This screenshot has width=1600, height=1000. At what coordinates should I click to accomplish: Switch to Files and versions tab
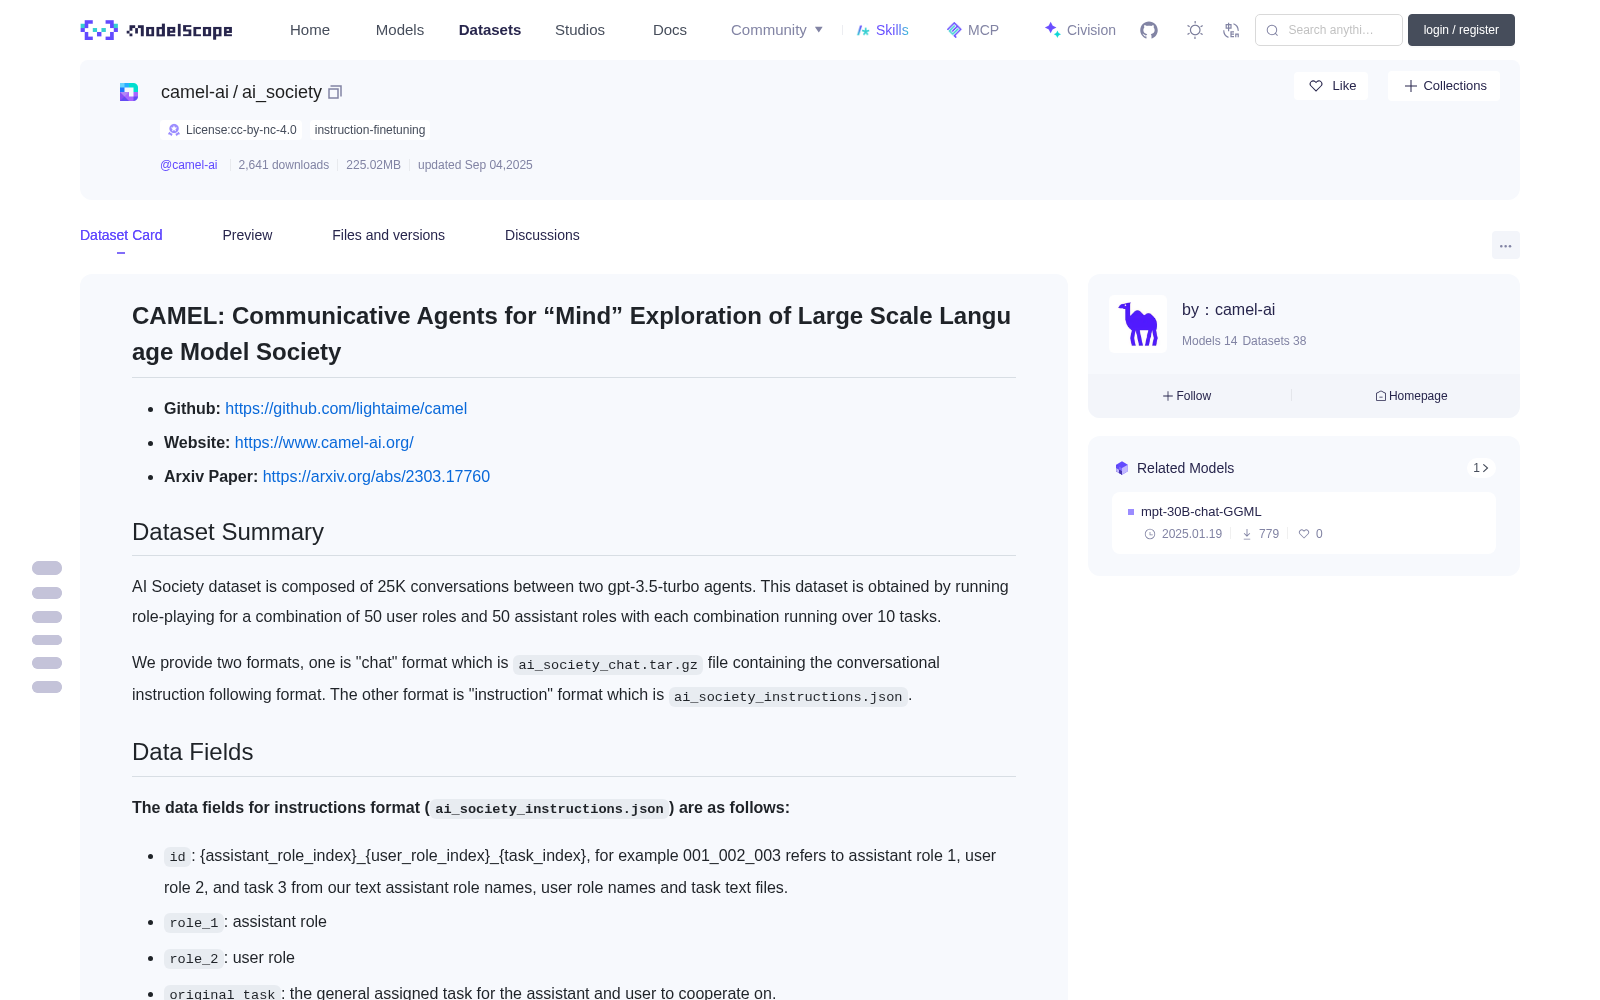388,235
